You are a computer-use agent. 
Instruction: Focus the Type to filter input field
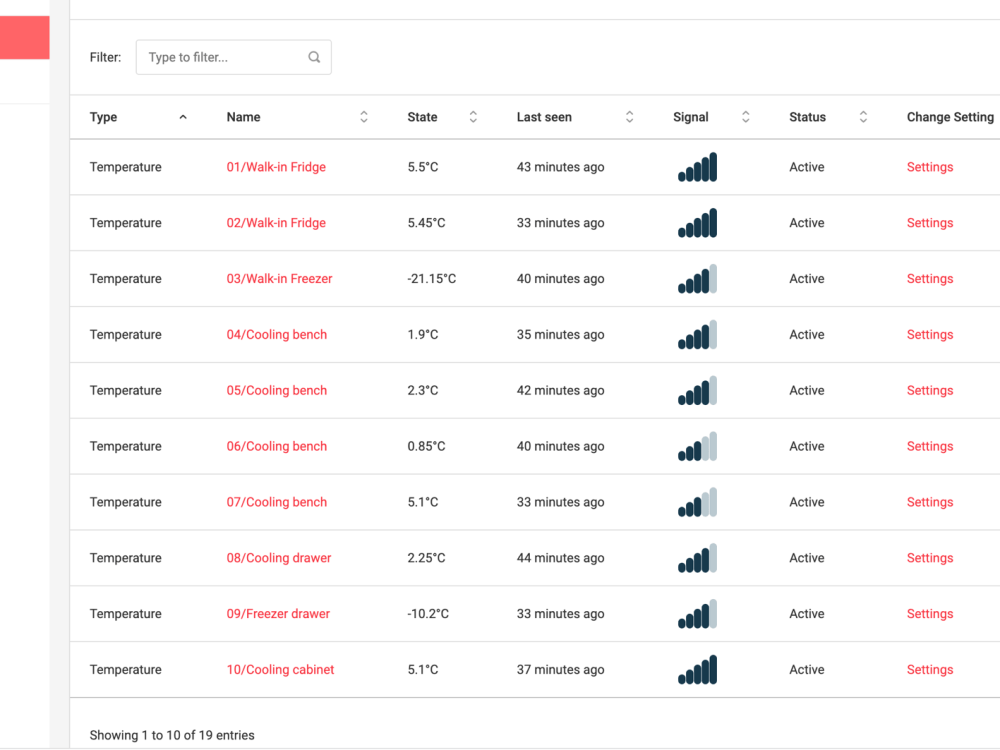click(233, 57)
